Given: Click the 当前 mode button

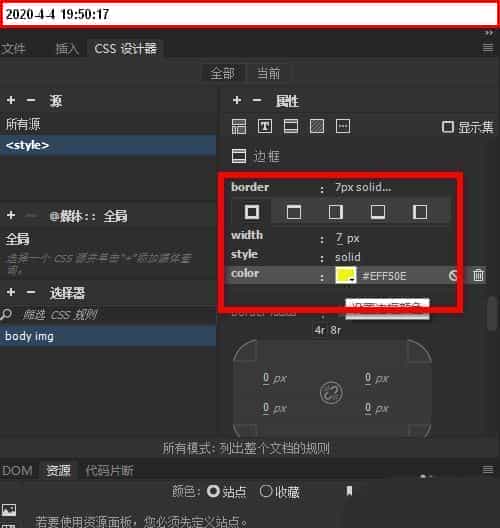Looking at the screenshot, I should 268,73.
